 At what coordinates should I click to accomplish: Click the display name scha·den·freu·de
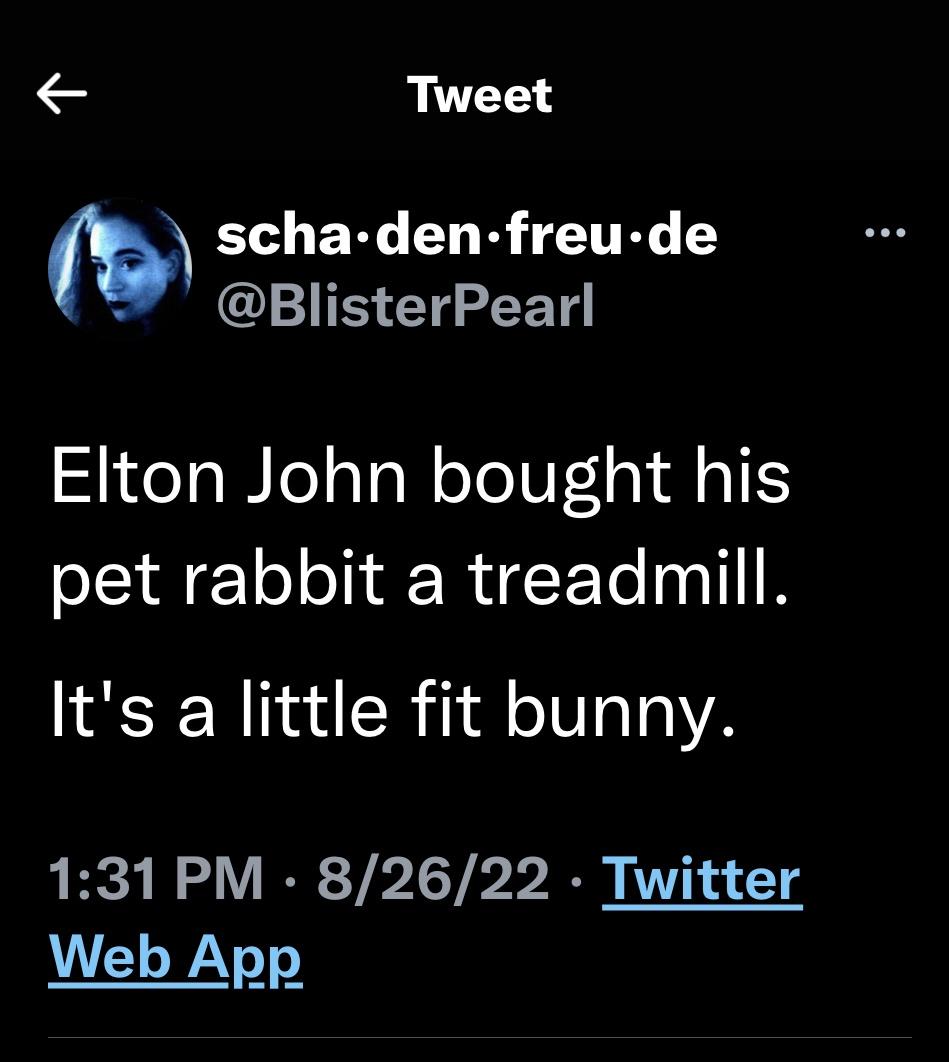[x=467, y=235]
